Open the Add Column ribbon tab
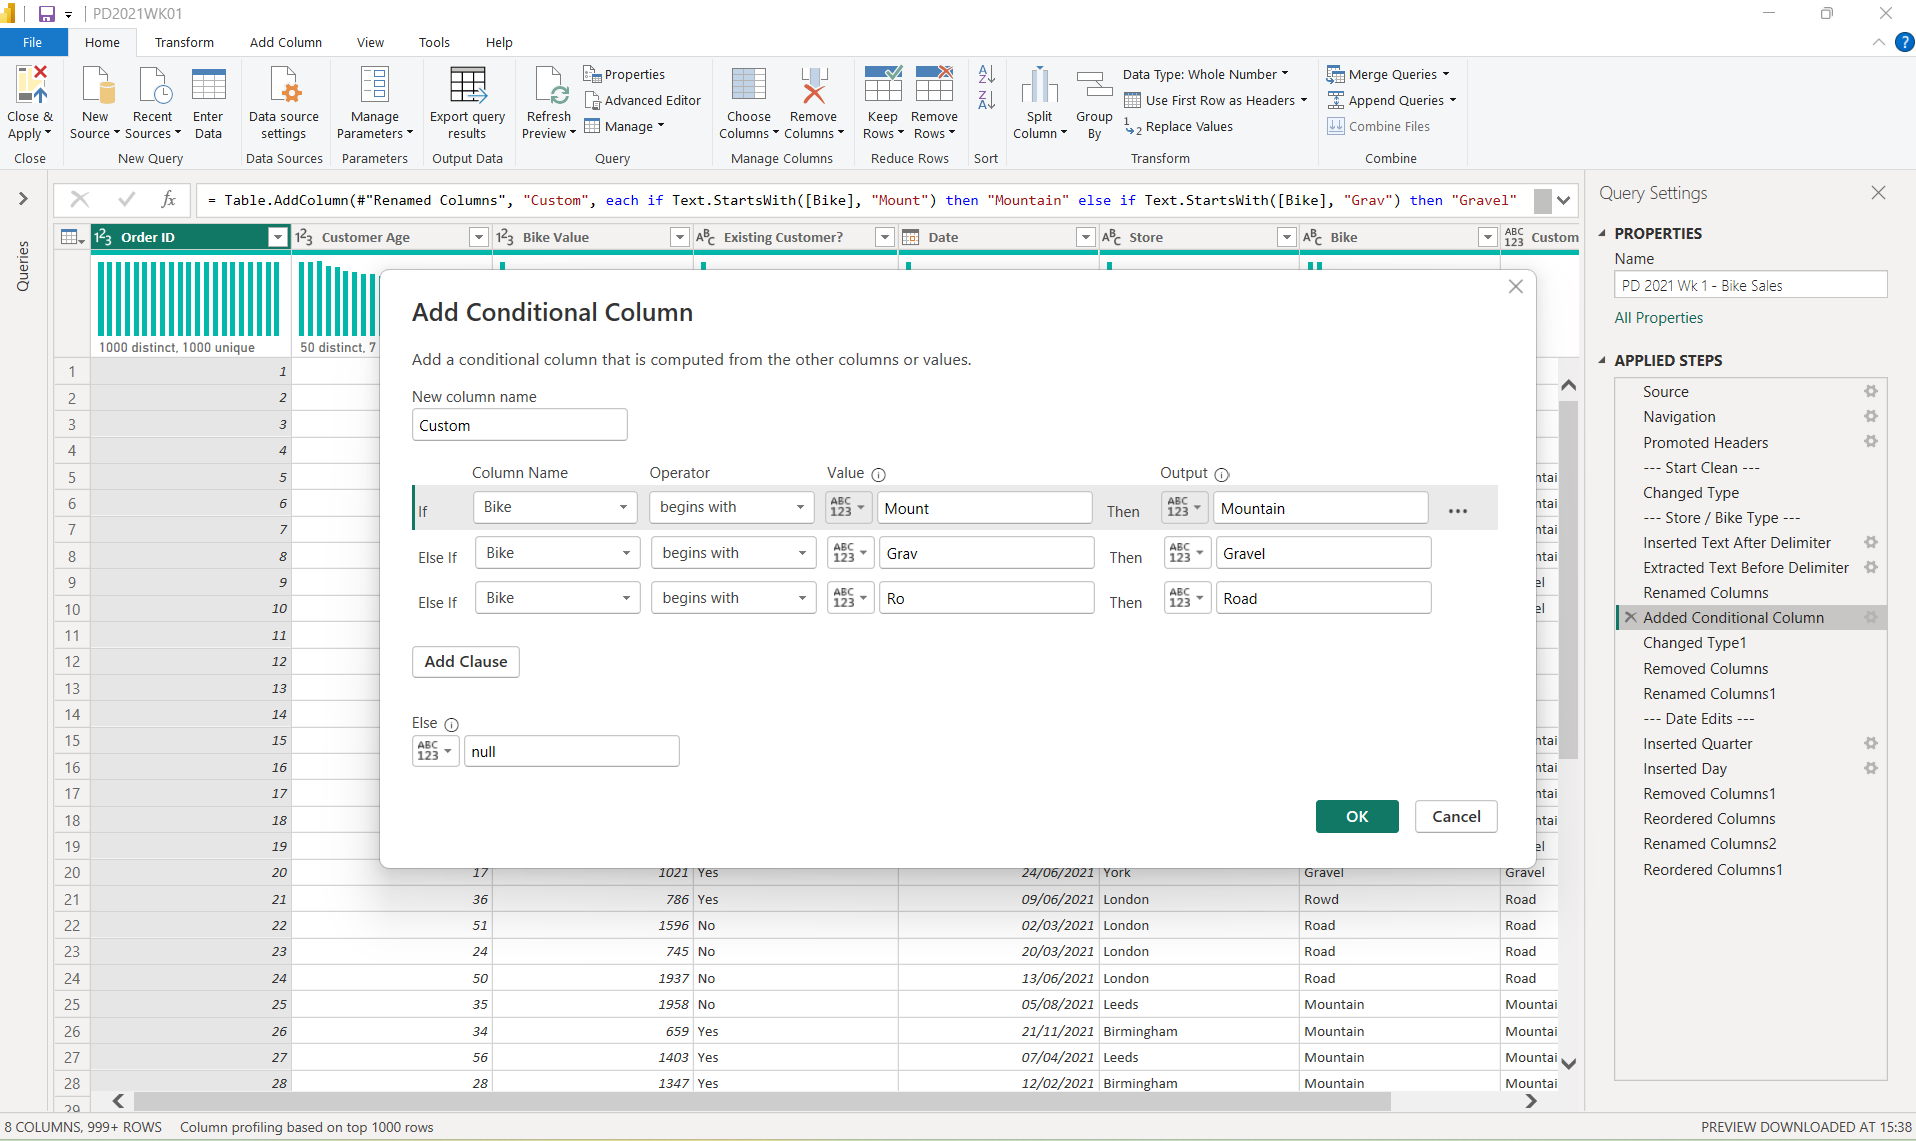This screenshot has width=1916, height=1141. coord(285,42)
